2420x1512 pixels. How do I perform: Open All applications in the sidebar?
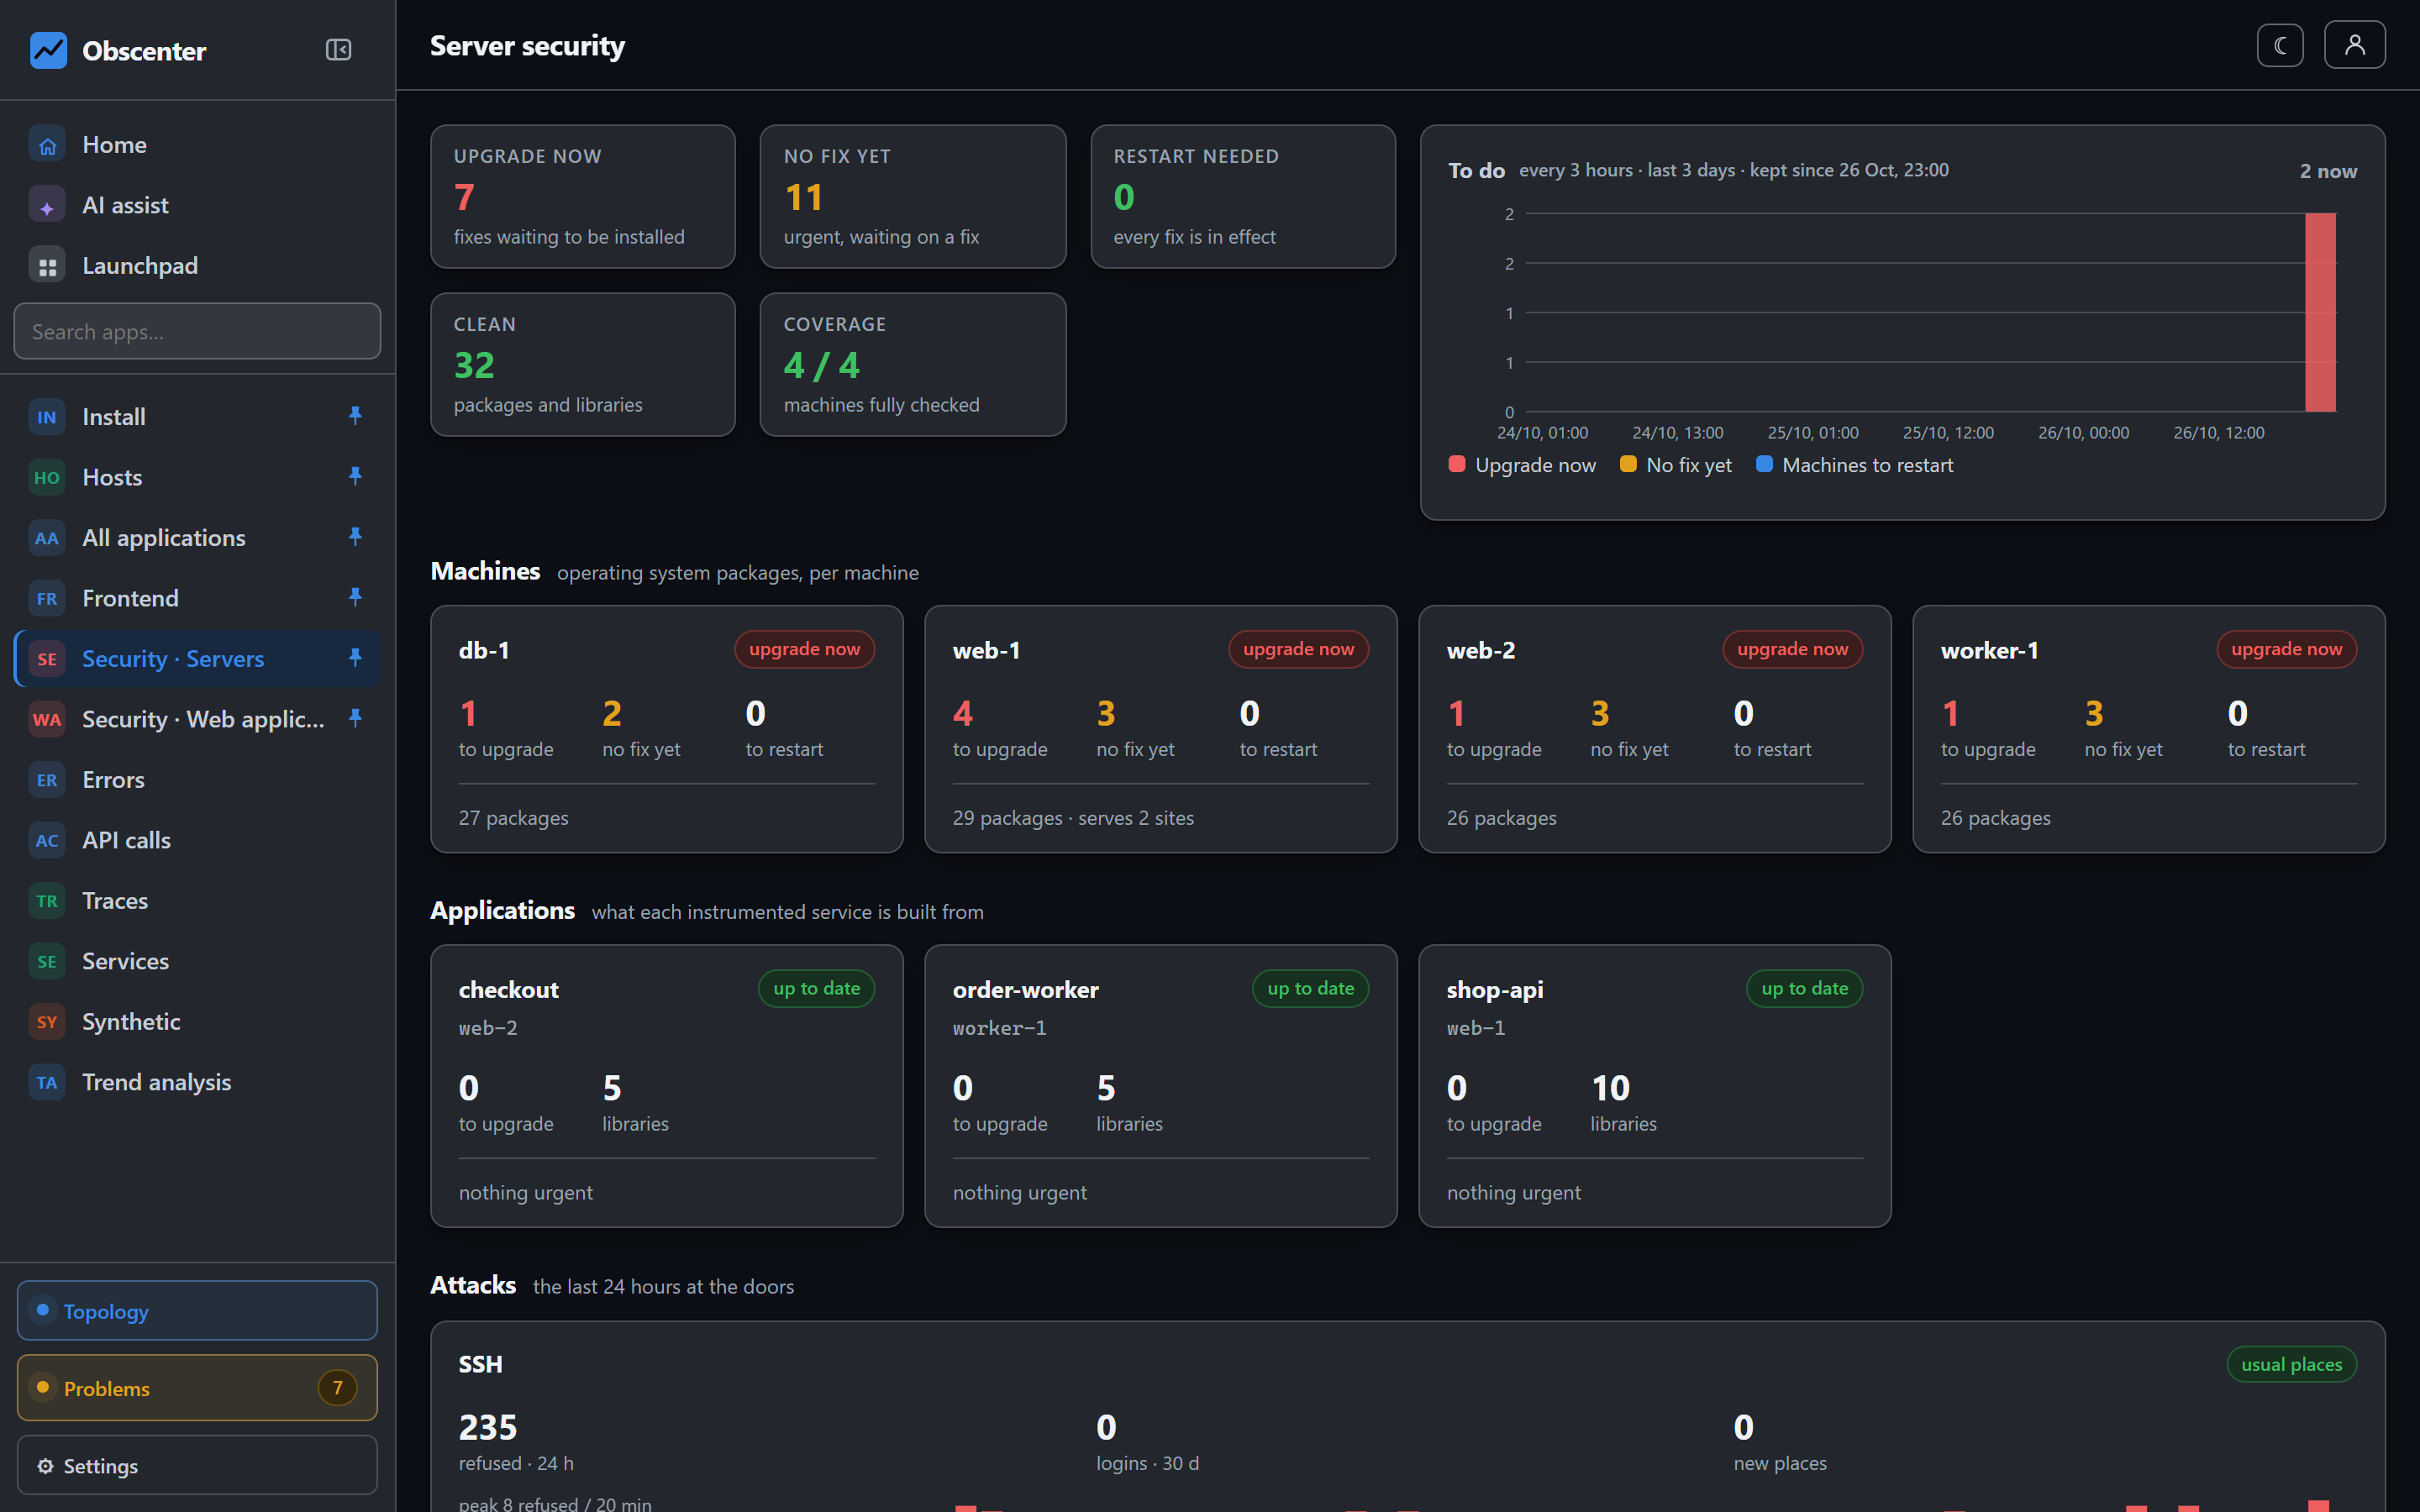coord(197,538)
